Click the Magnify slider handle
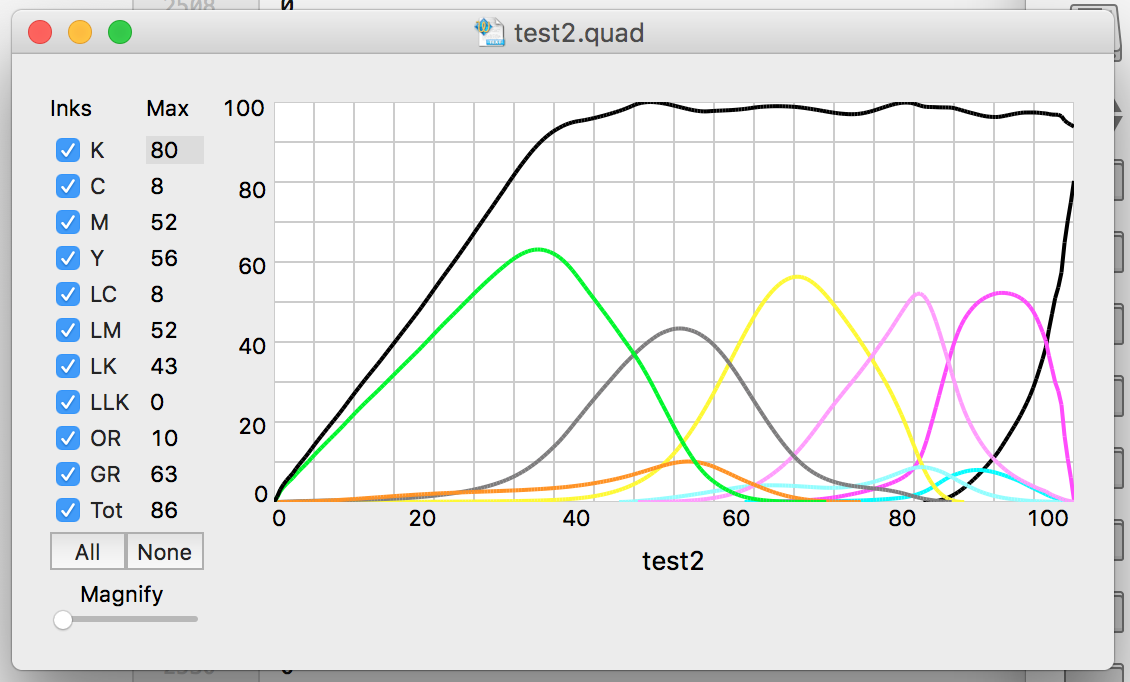This screenshot has width=1130, height=682. (63, 620)
